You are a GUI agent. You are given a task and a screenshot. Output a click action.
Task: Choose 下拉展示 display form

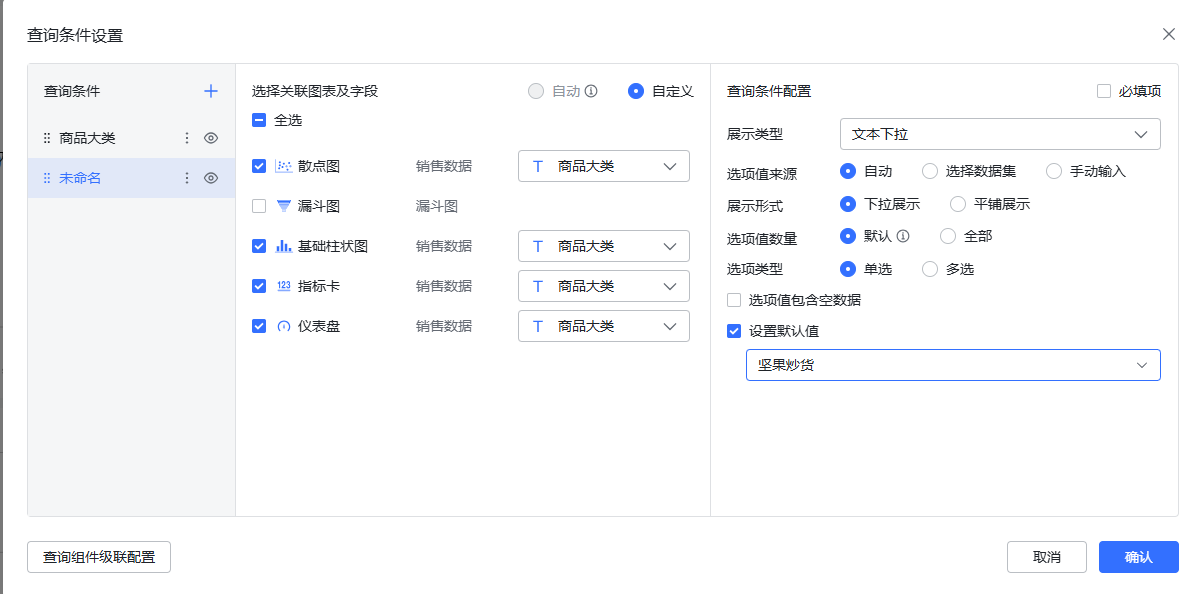(847, 204)
